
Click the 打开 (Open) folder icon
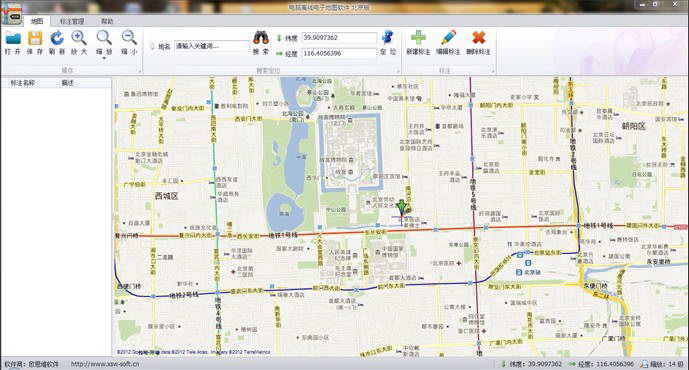click(x=13, y=38)
